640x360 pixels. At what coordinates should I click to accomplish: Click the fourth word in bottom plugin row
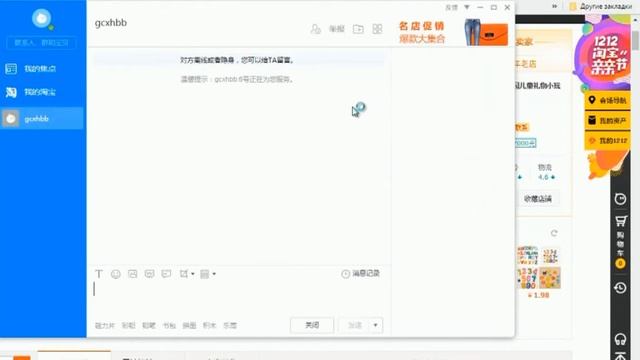(x=169, y=325)
